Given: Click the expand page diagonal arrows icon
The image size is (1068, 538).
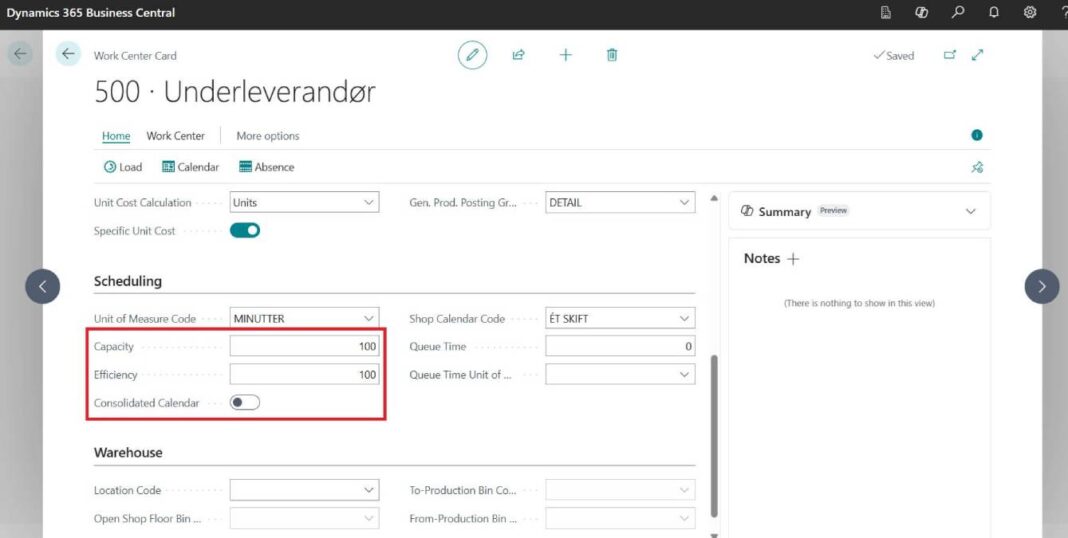Looking at the screenshot, I should 977,55.
